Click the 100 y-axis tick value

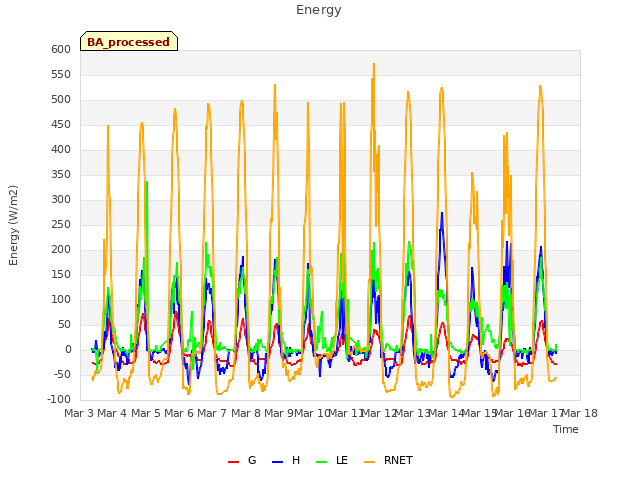[61, 300]
